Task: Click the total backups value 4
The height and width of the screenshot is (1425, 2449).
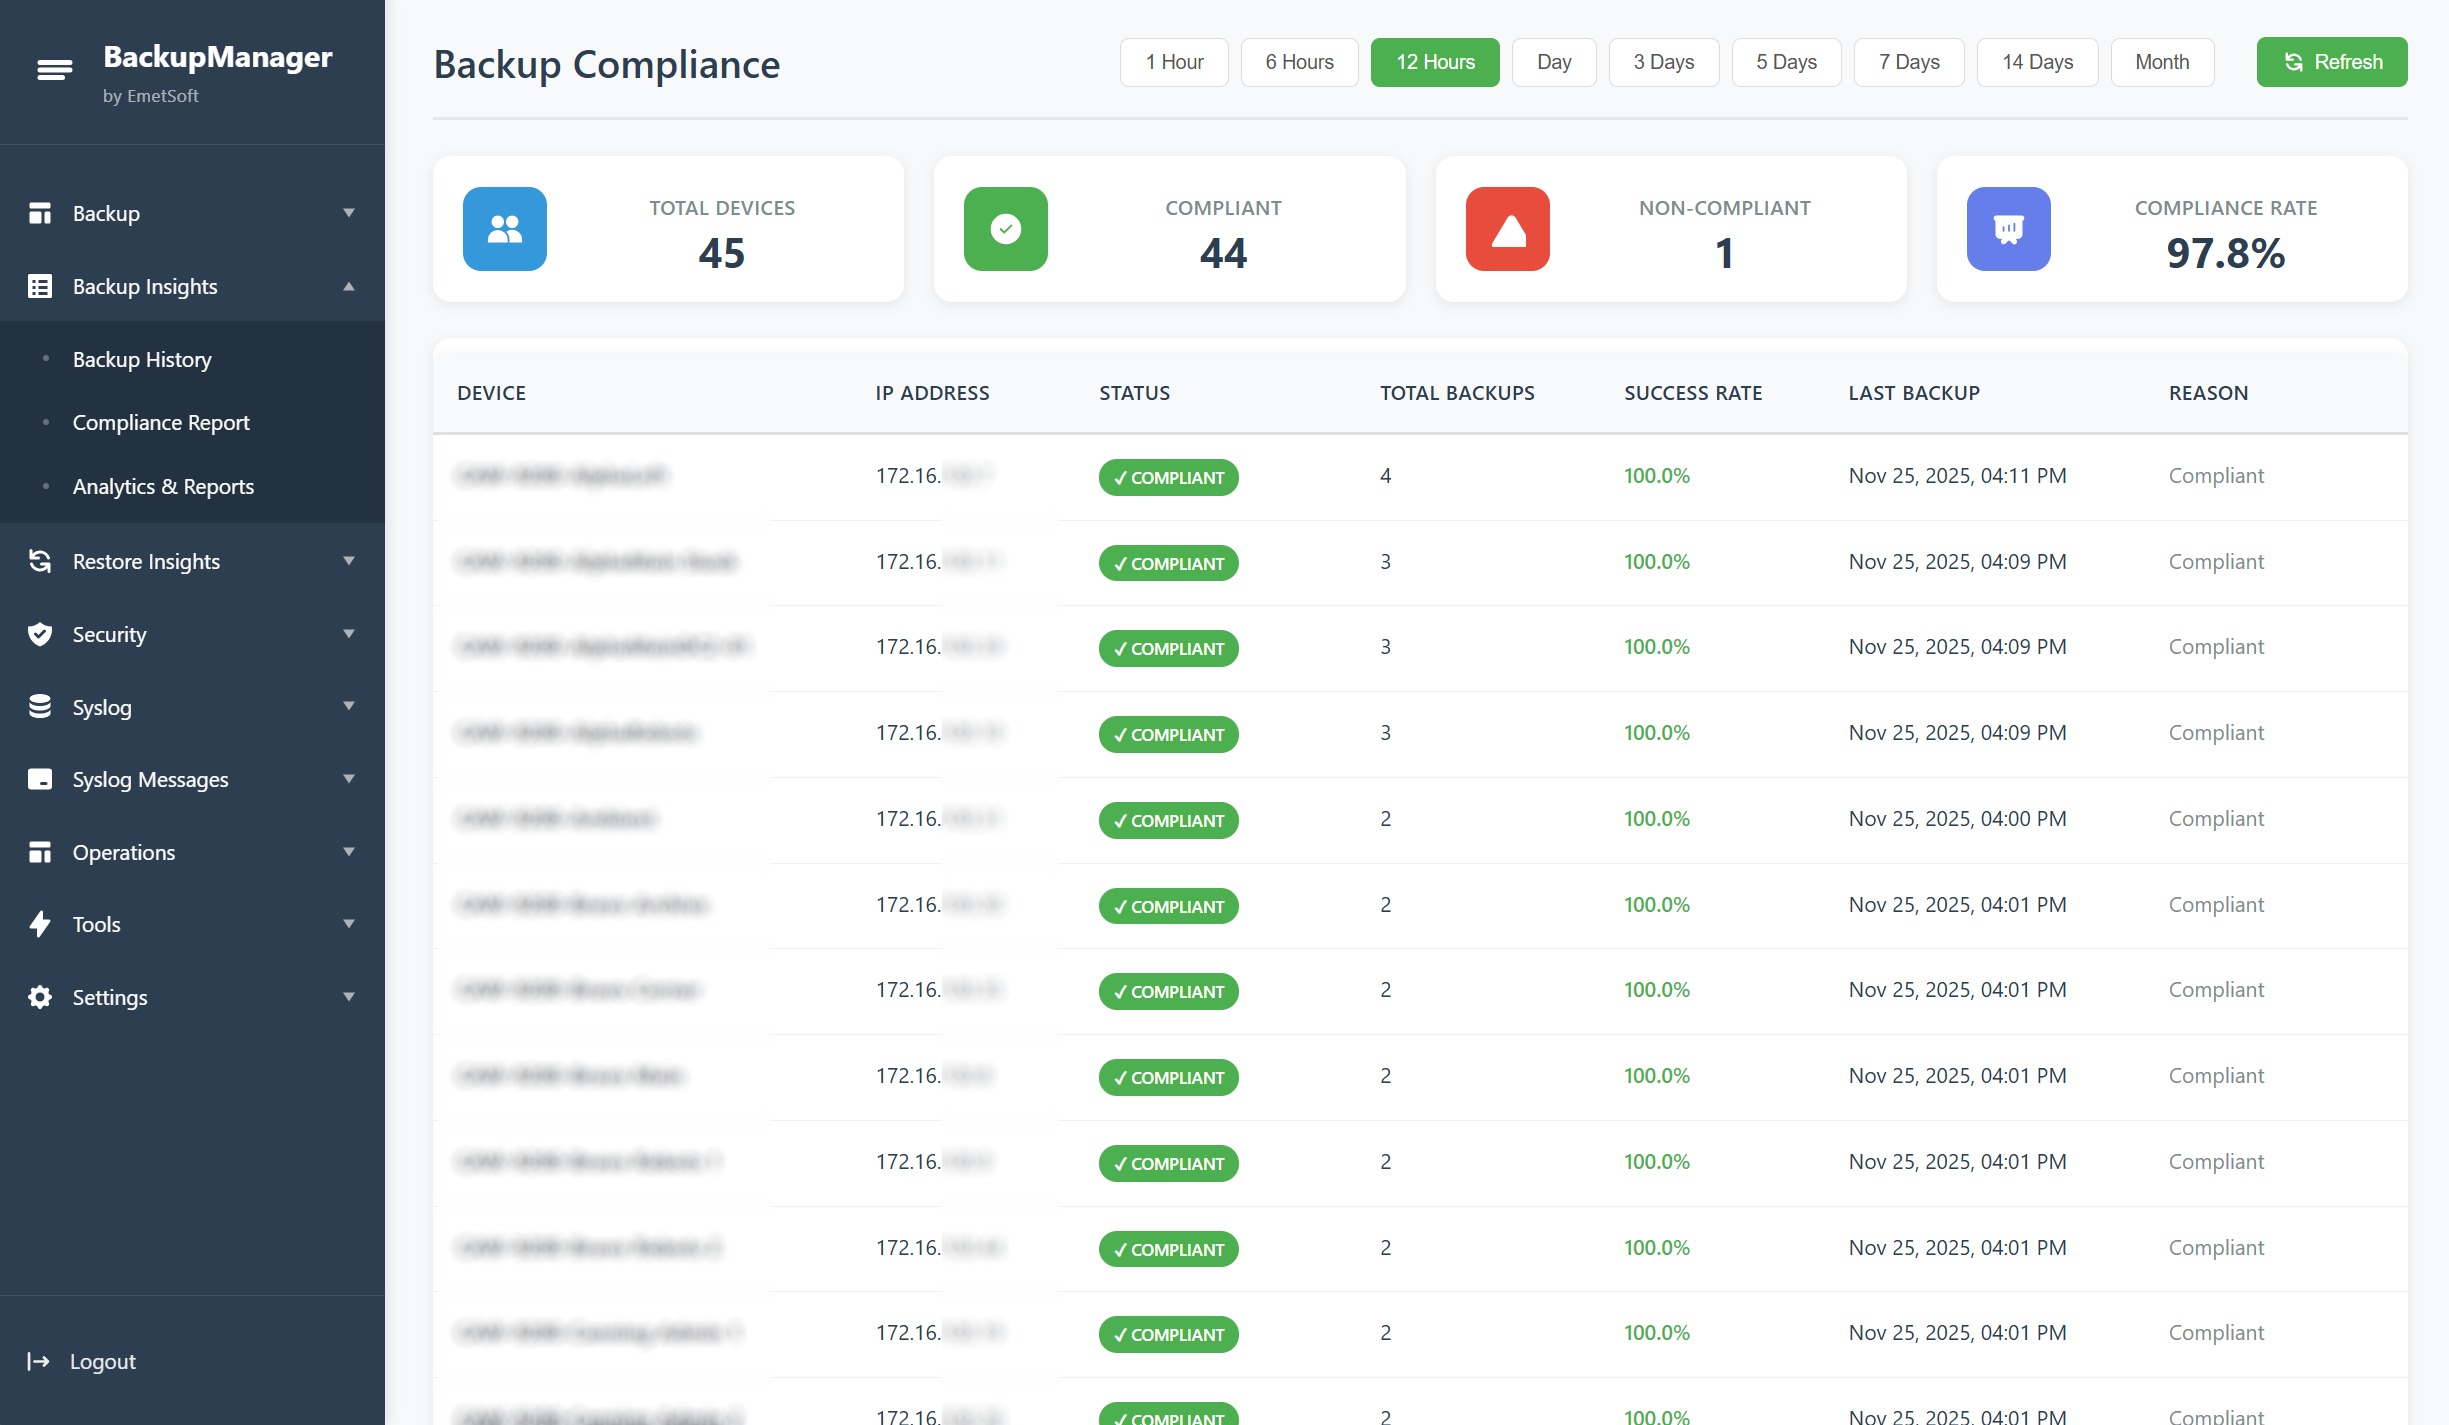Action: [x=1385, y=476]
